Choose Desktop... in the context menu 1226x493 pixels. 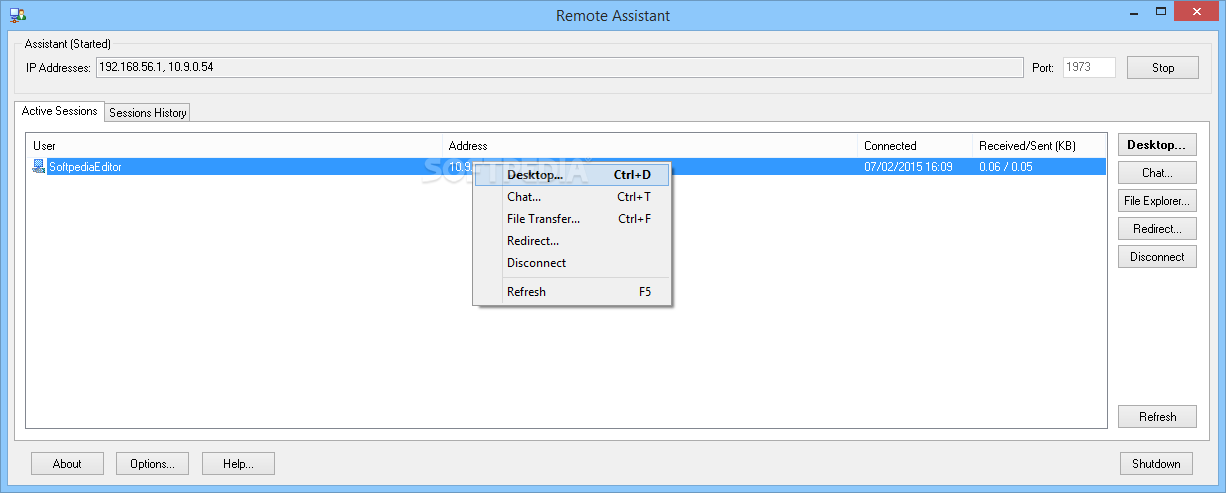tap(572, 175)
